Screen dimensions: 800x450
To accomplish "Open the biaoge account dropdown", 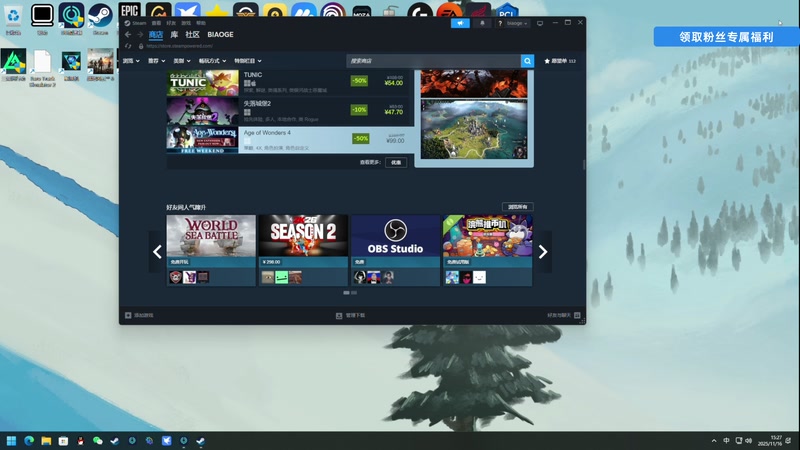I will coord(517,23).
